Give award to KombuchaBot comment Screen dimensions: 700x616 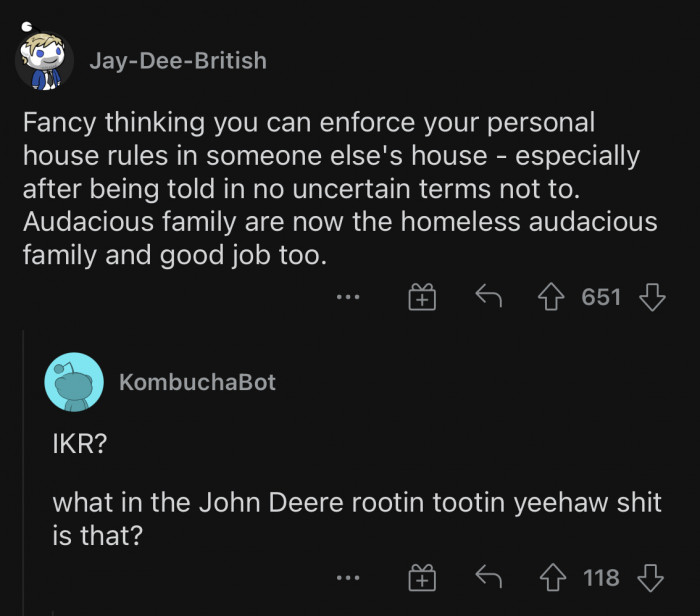(422, 577)
